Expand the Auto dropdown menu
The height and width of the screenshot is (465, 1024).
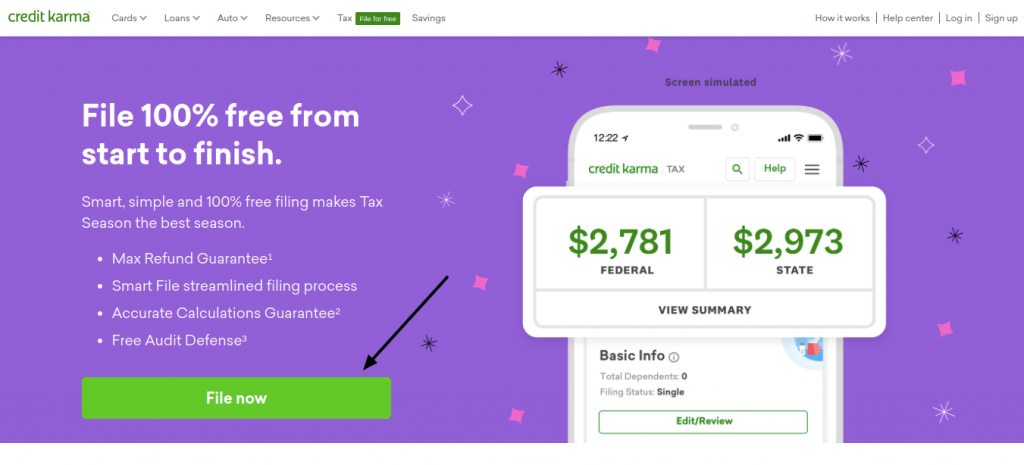pyautogui.click(x=232, y=18)
